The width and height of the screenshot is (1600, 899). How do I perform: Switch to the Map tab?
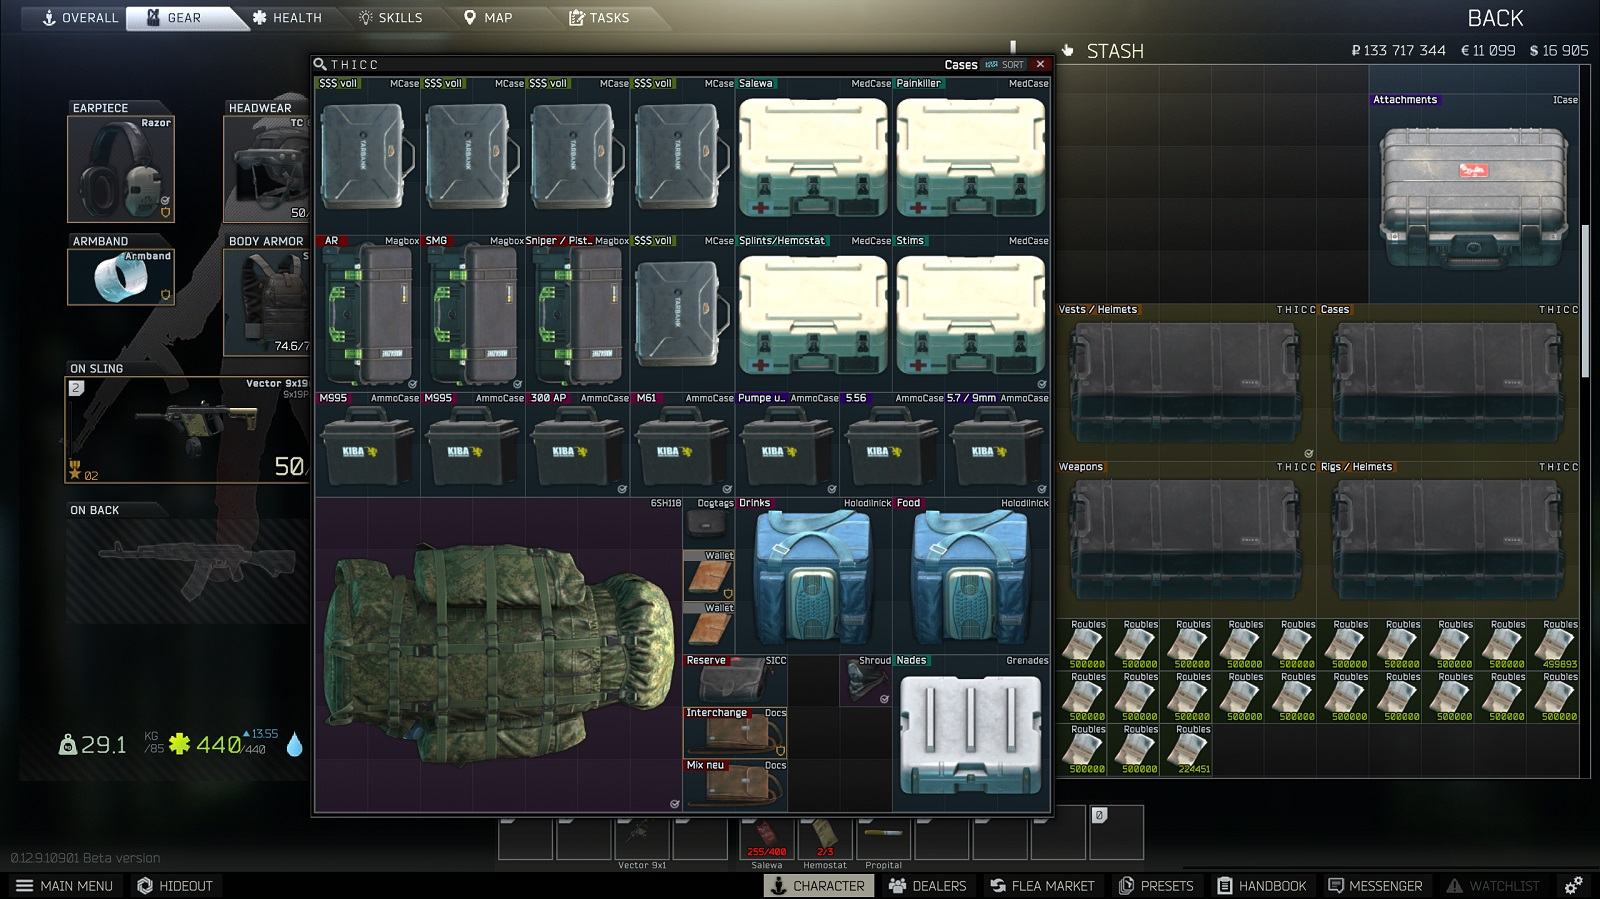[488, 18]
